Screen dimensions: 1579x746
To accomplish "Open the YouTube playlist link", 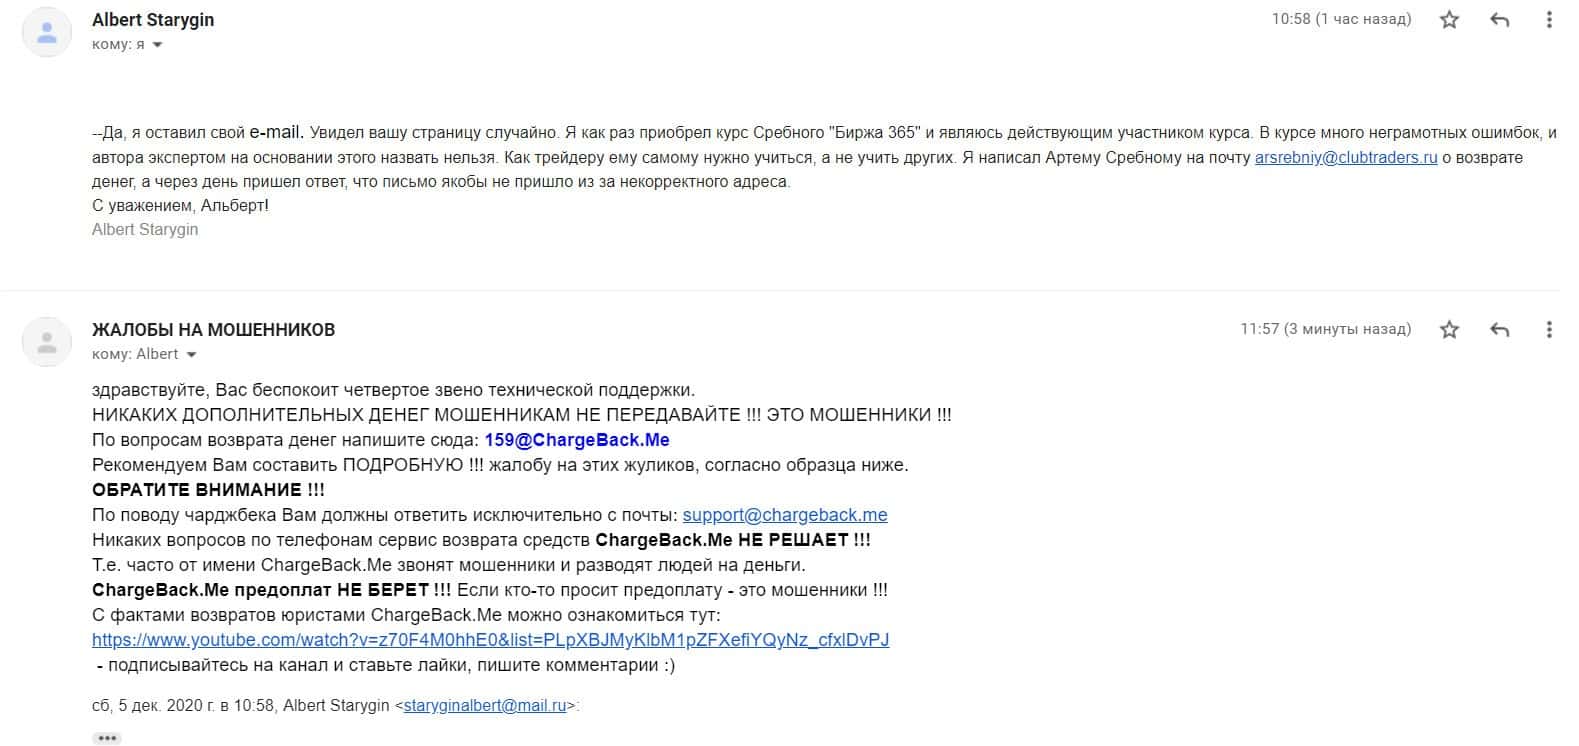I will 490,640.
